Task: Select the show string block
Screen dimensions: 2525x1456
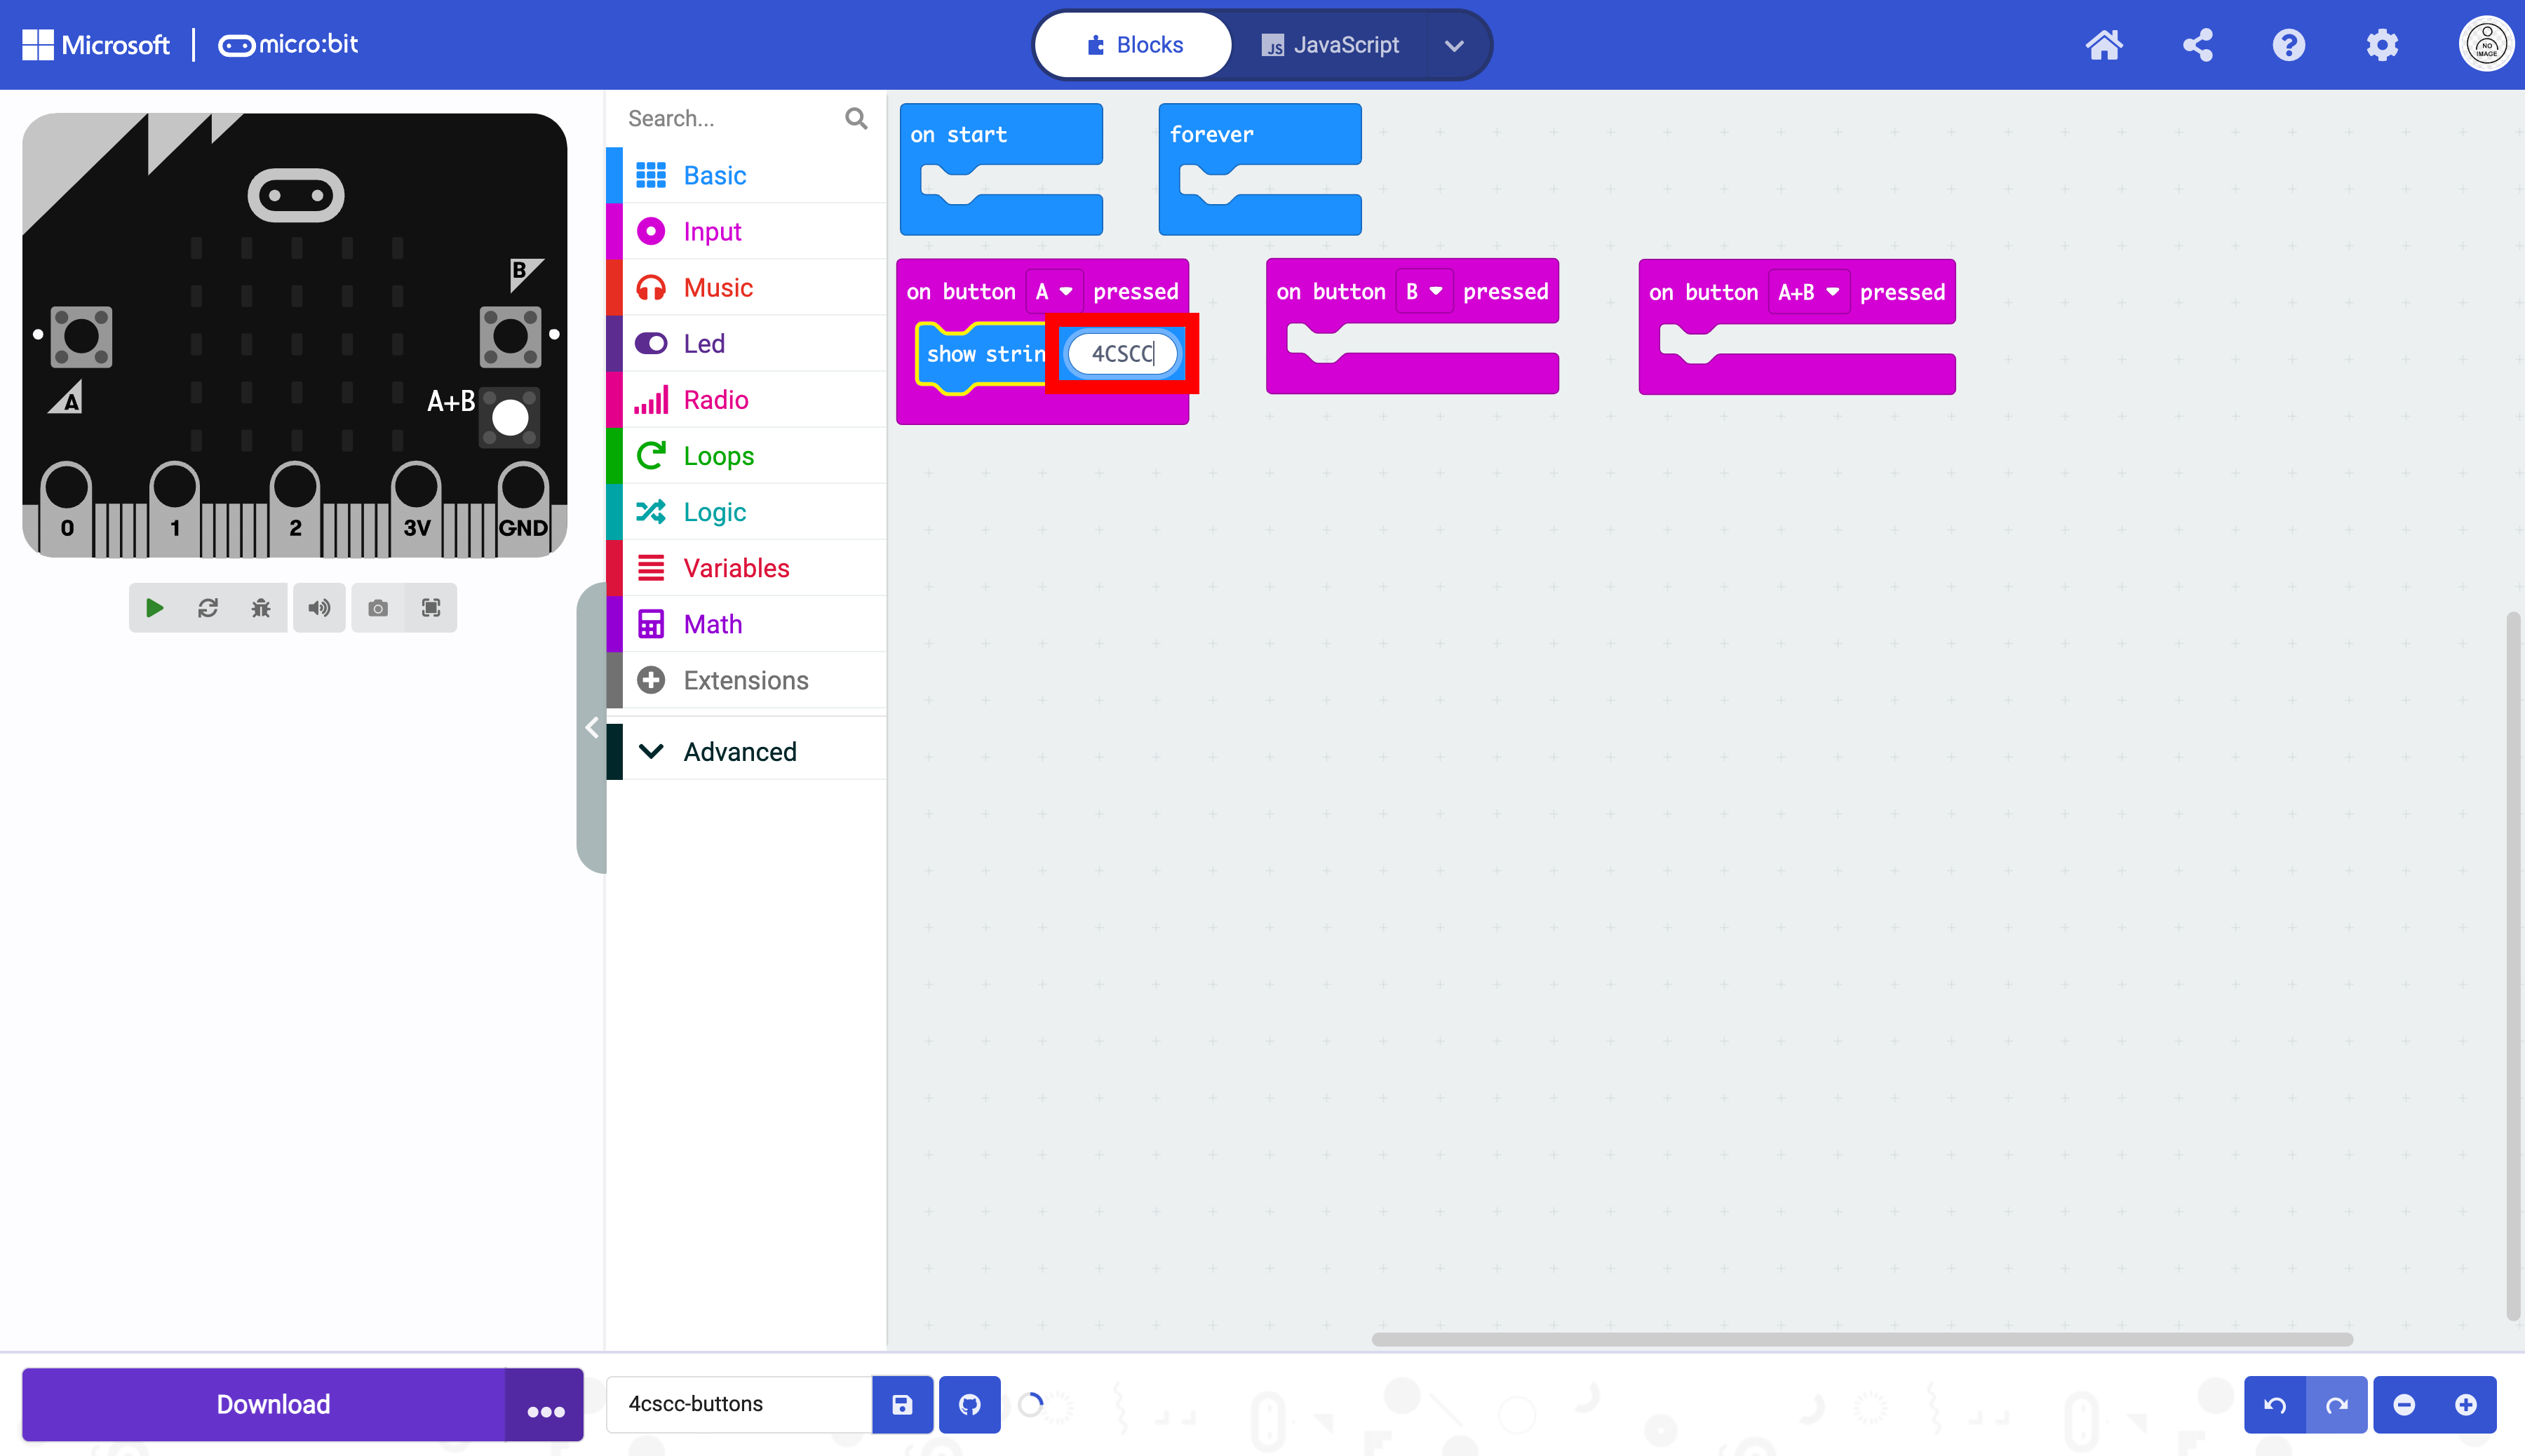Action: 983,354
